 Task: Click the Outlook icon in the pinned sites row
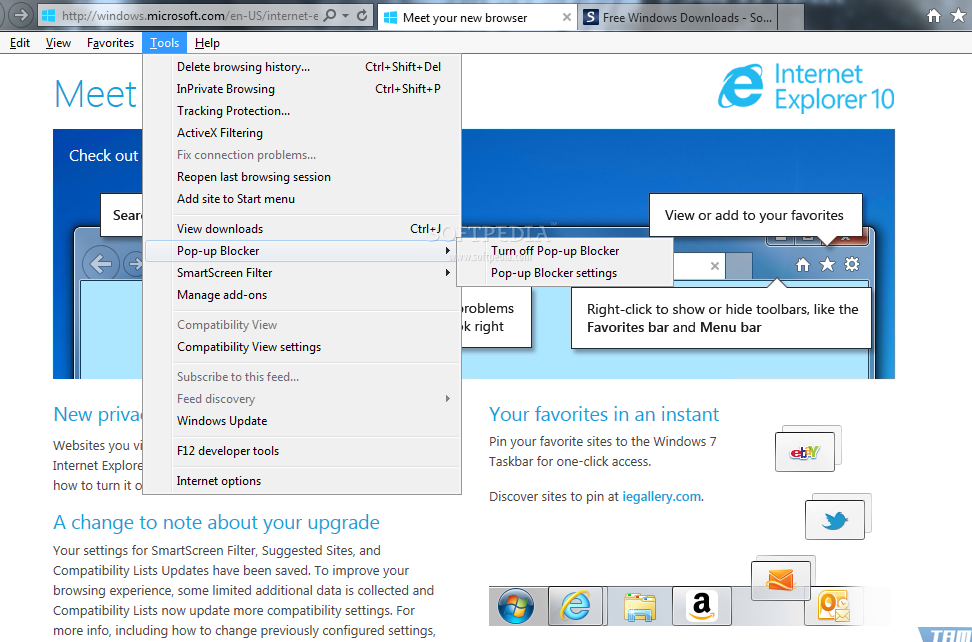coord(833,606)
